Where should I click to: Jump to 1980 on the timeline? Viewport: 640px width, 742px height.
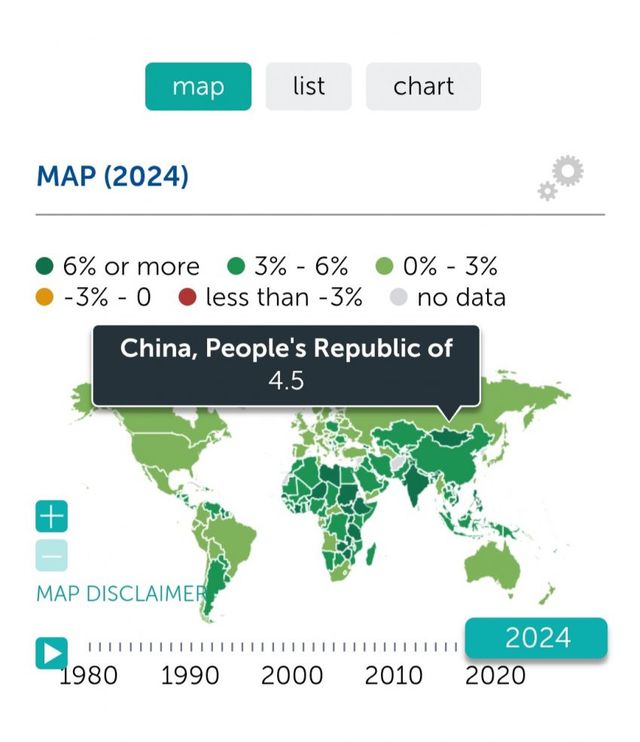(x=88, y=675)
